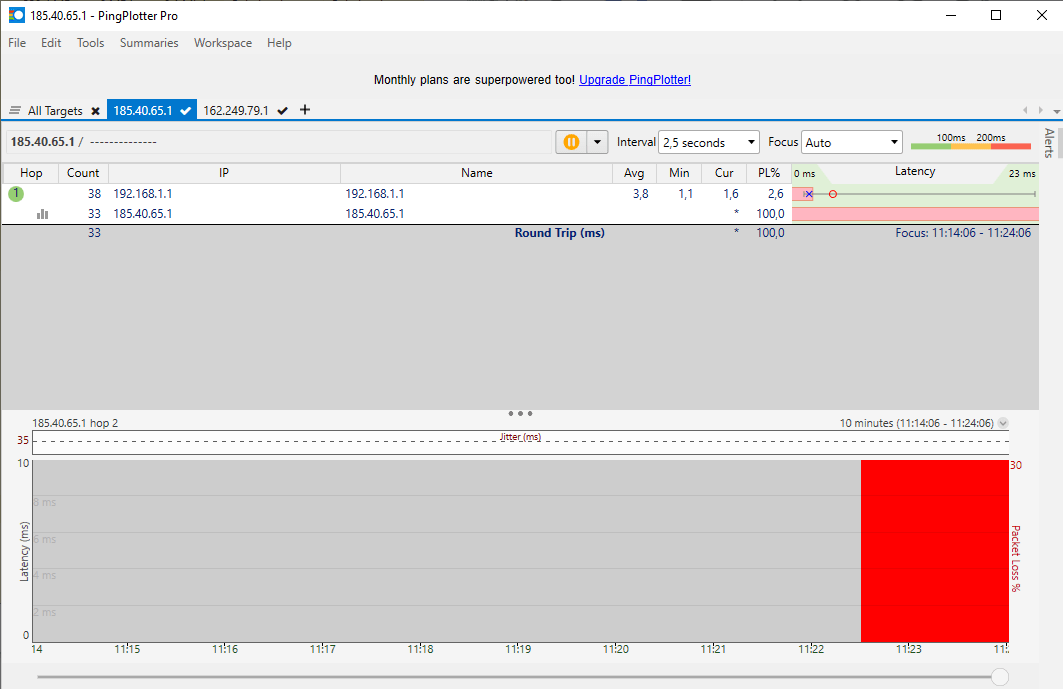Click the checkmark on the 185.40.65.1 tab
This screenshot has height=689, width=1063.
pos(186,111)
